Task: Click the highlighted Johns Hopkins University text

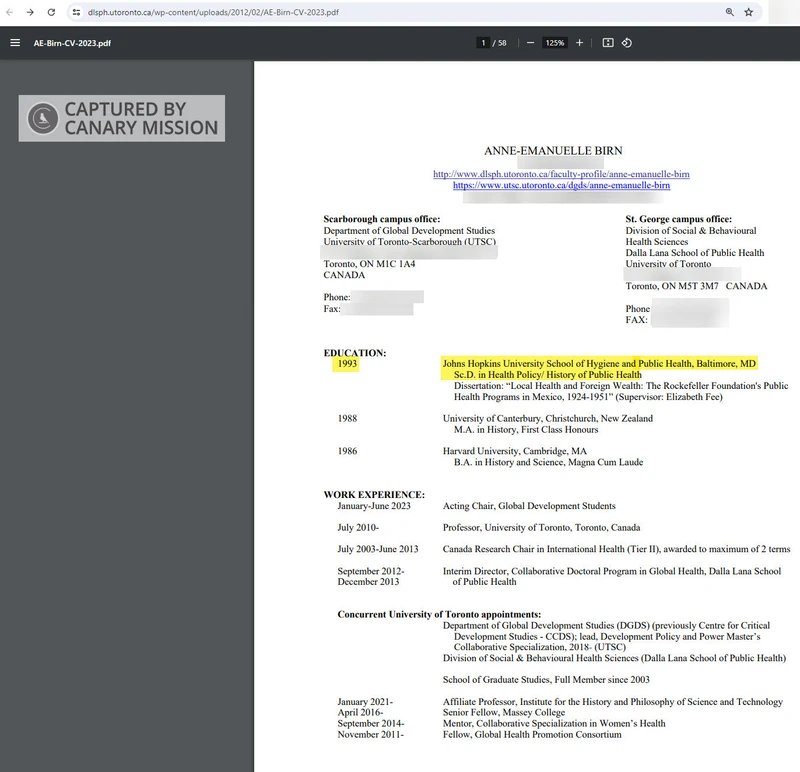Action: [599, 363]
